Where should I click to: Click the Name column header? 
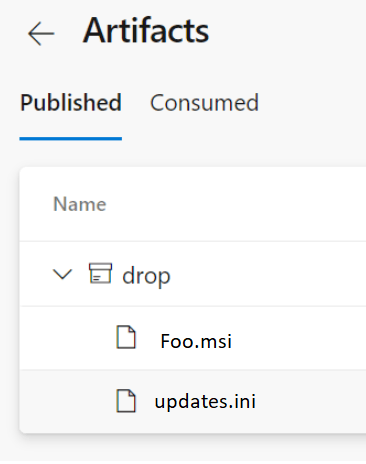pyautogui.click(x=80, y=204)
